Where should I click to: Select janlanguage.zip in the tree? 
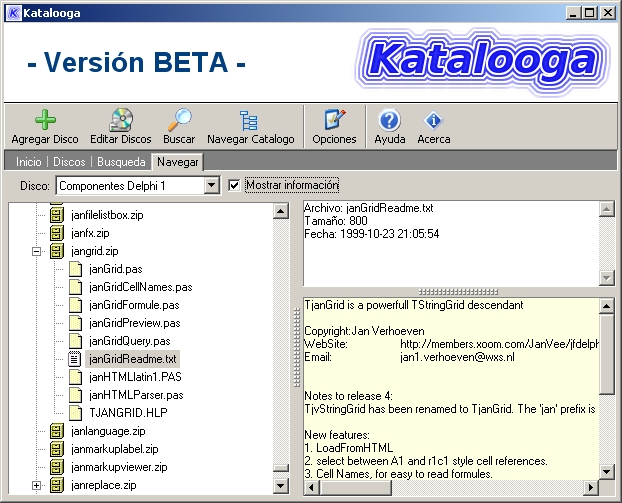click(108, 431)
